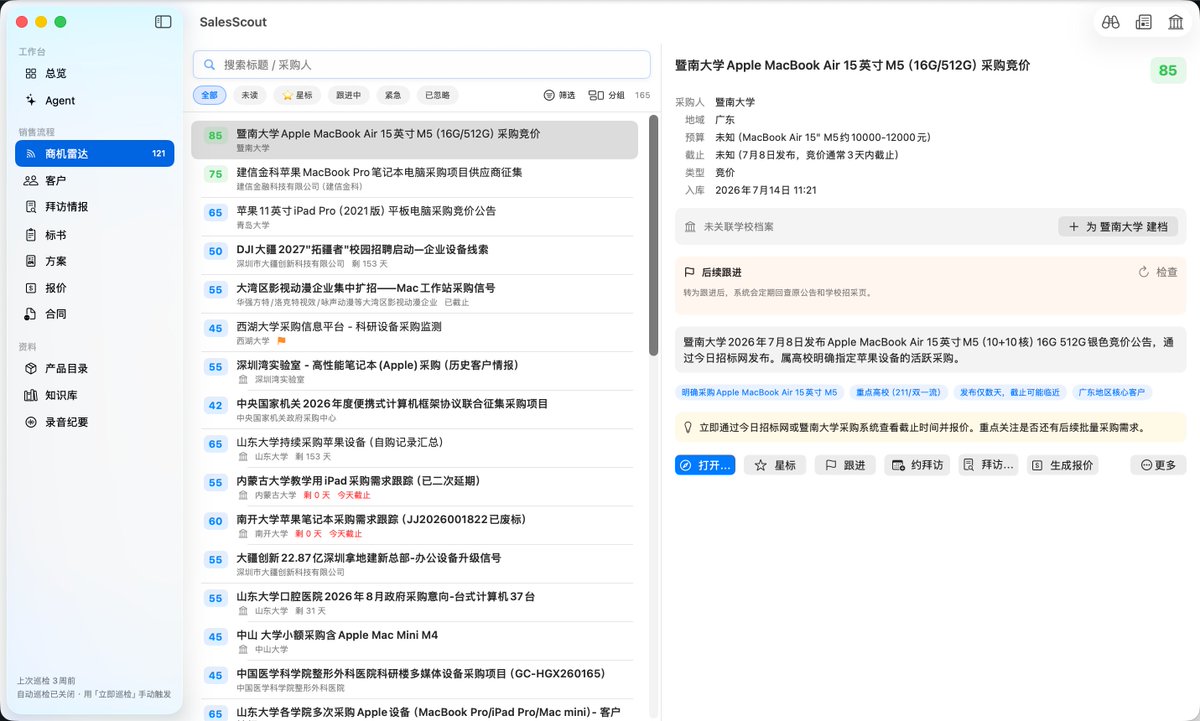Select the 深圳湾实验室 高性能笔记本 row

(414, 372)
